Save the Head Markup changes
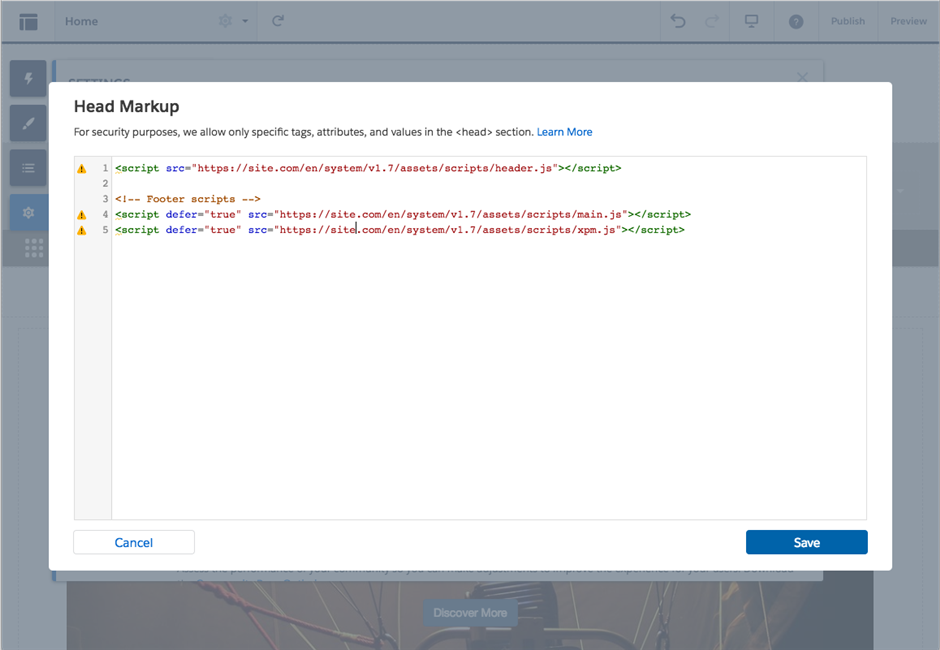The width and height of the screenshot is (940, 650). point(806,542)
